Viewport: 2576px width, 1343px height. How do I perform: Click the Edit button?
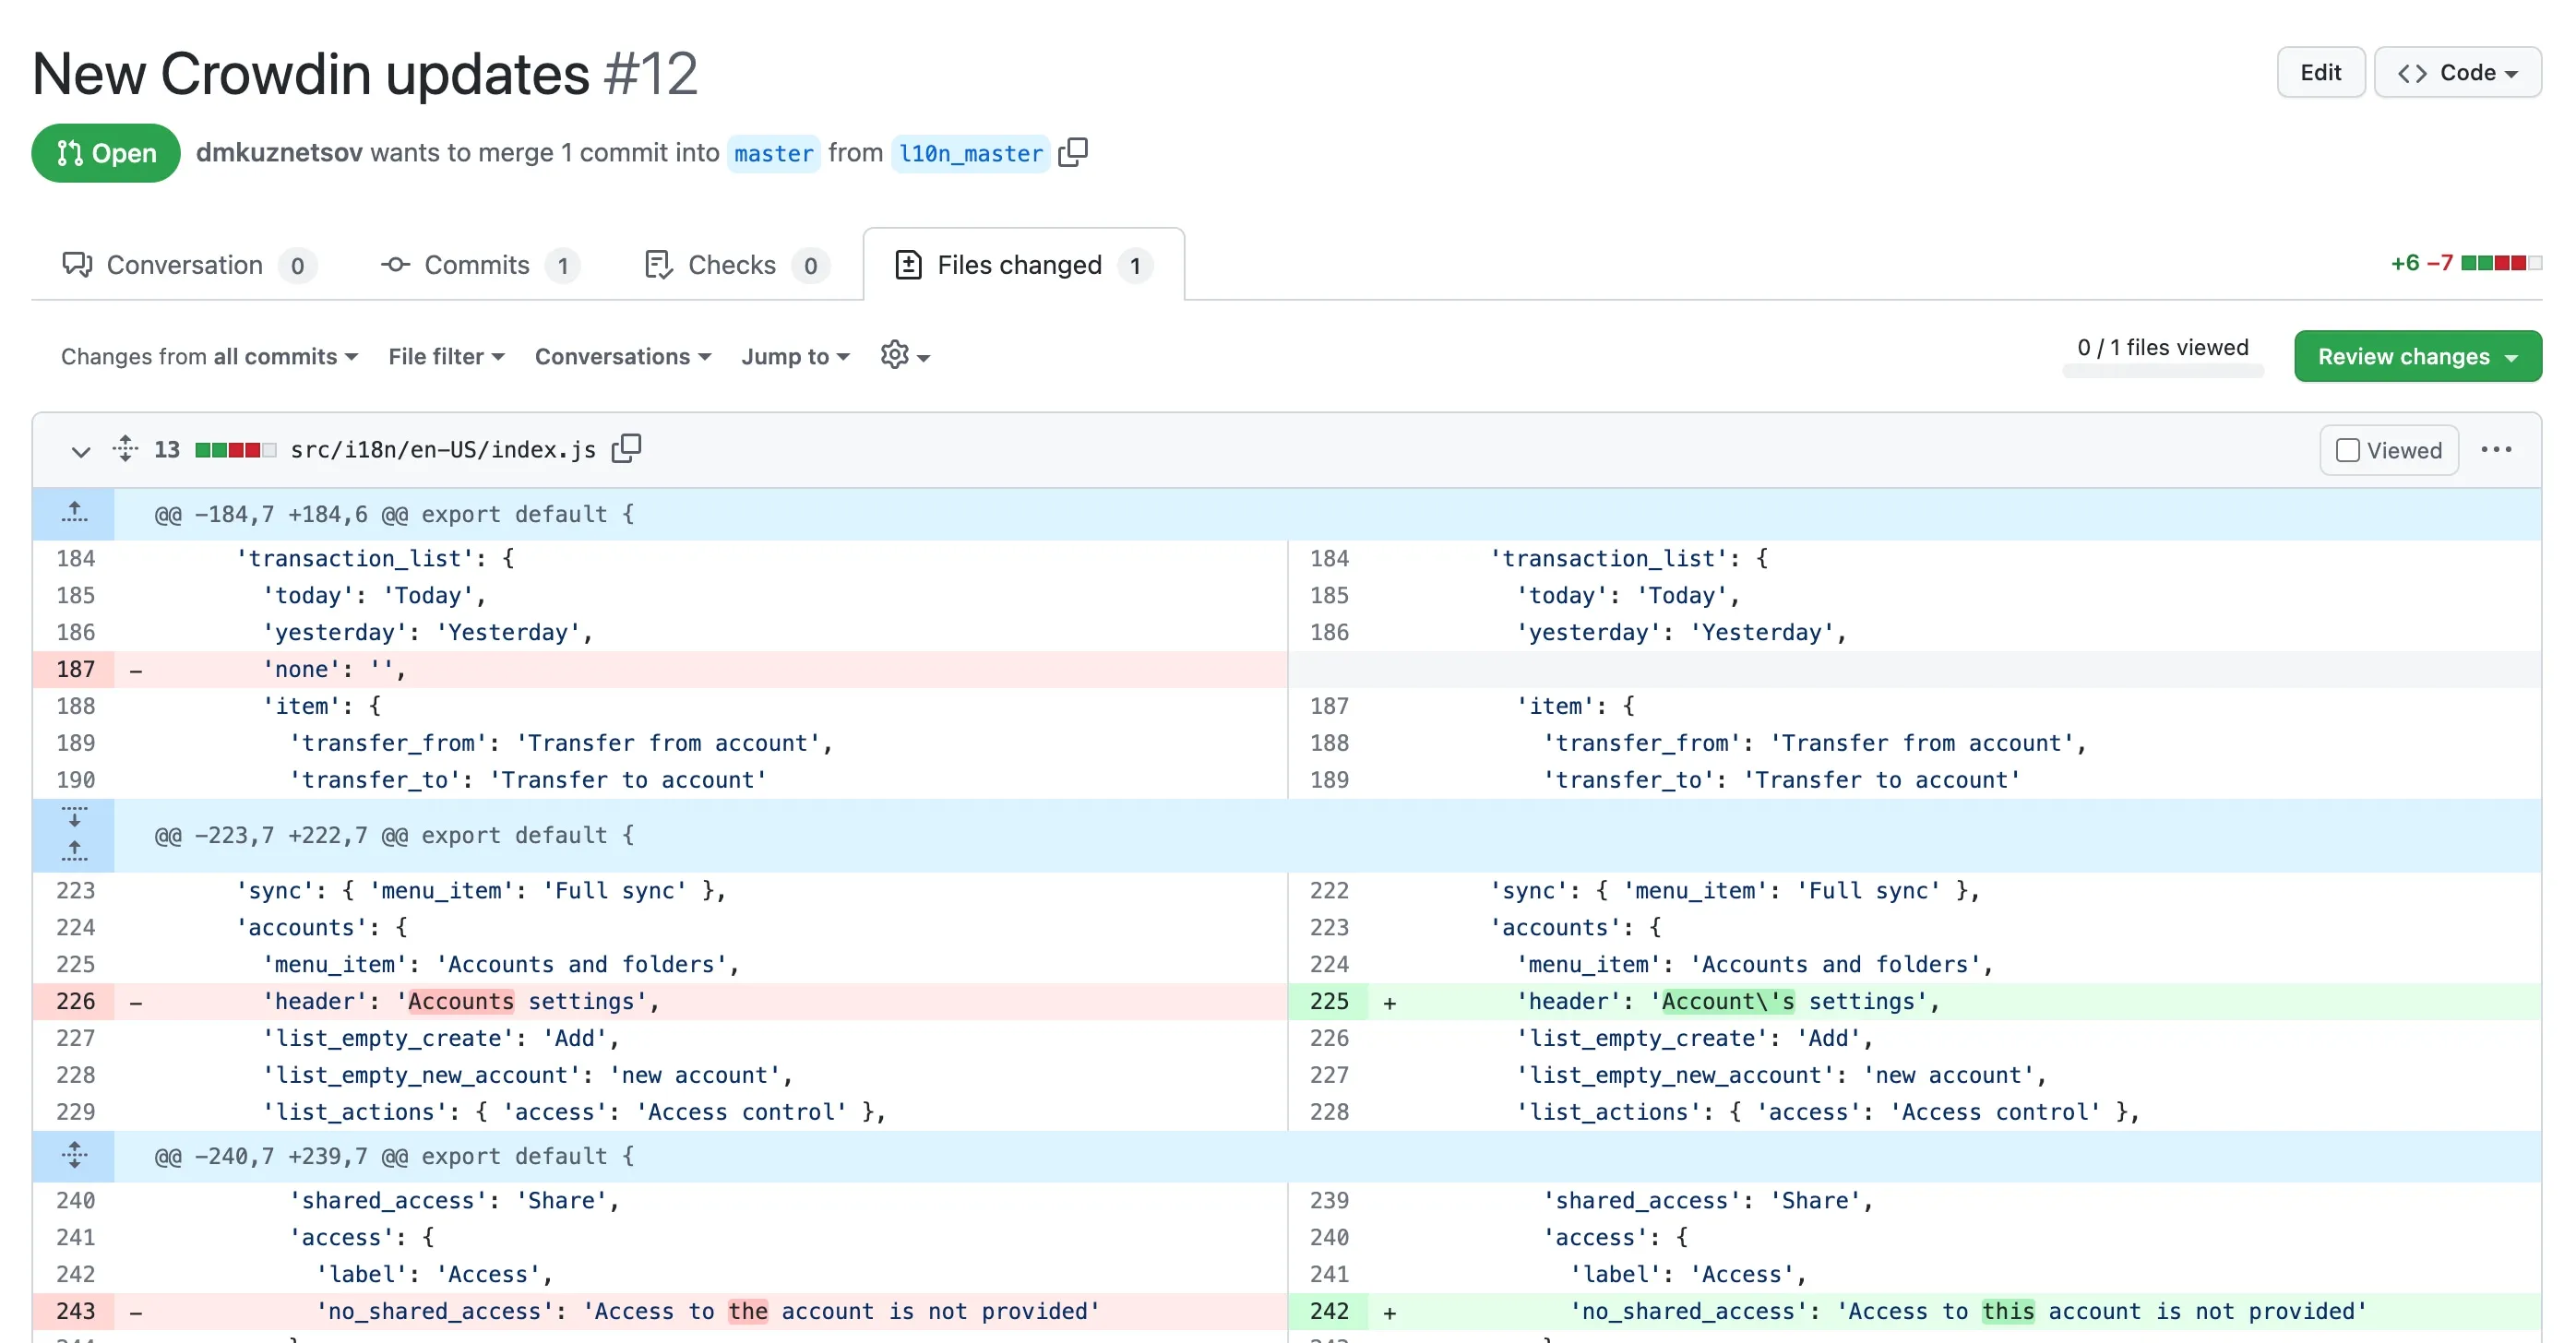(x=2320, y=72)
